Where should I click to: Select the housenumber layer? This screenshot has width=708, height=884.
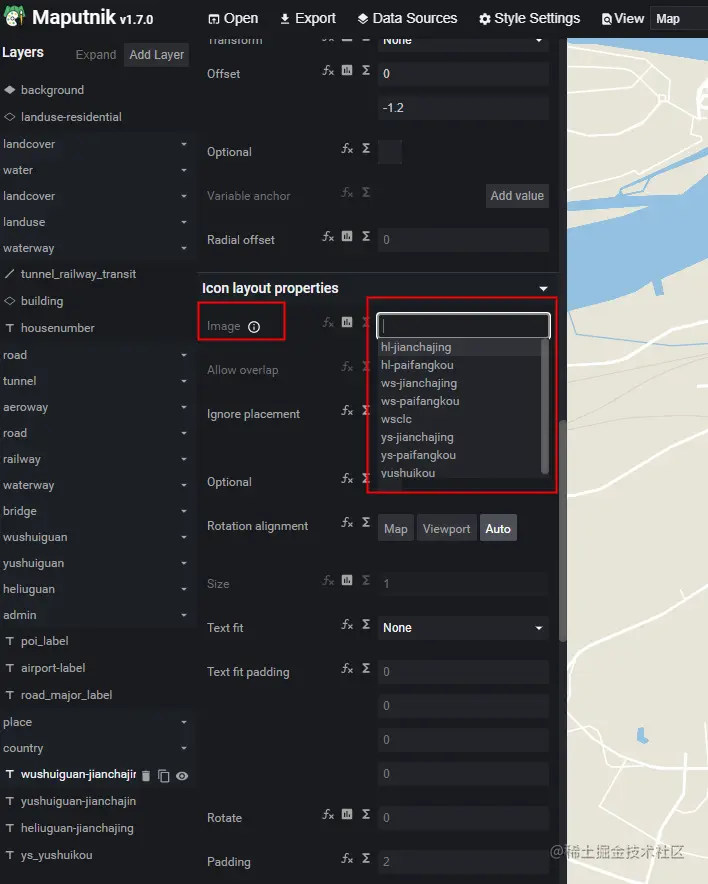(x=57, y=328)
